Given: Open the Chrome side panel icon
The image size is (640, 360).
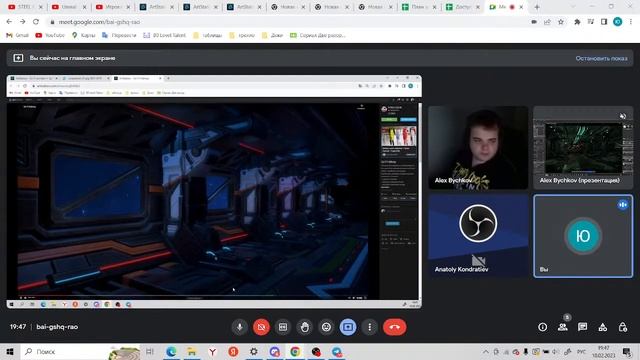Looking at the screenshot, I should [x=604, y=22].
